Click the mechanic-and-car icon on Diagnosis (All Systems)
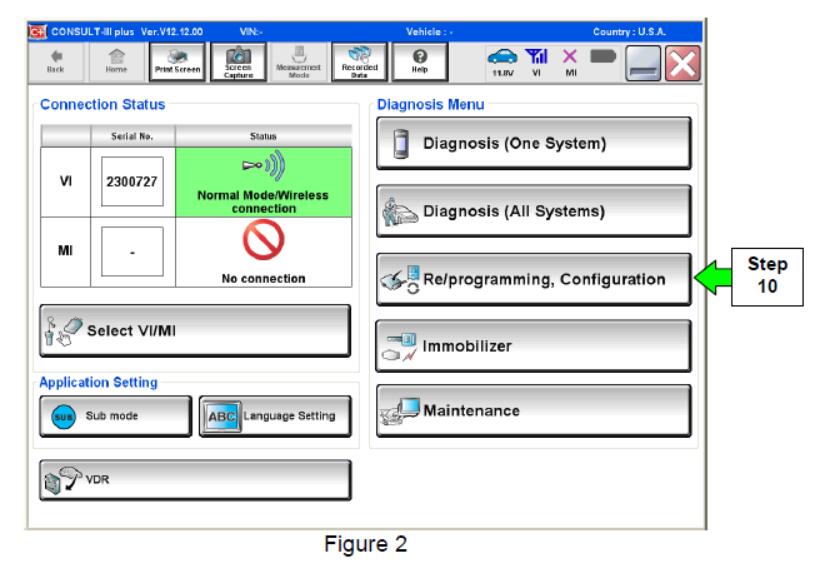The image size is (817, 565). [400, 211]
